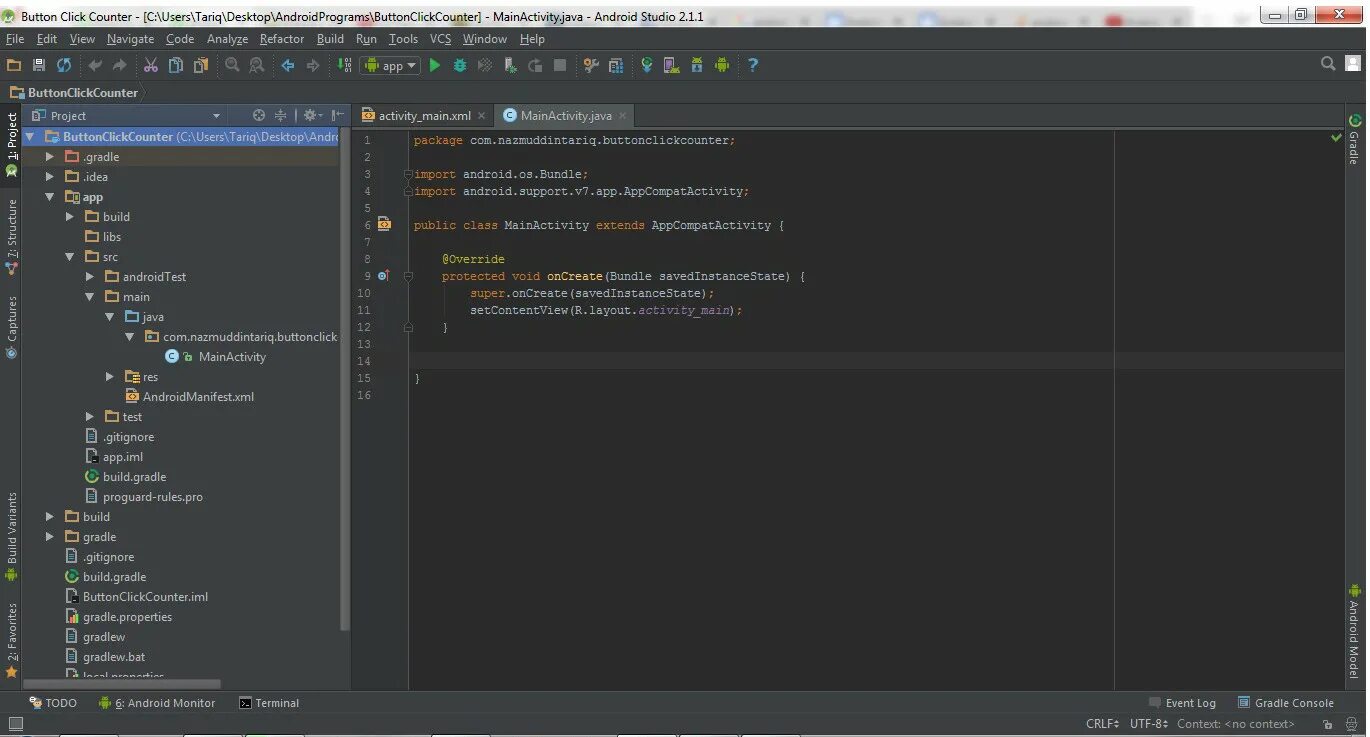Collapse the src folder
This screenshot has width=1370, height=737.
pos(70,257)
